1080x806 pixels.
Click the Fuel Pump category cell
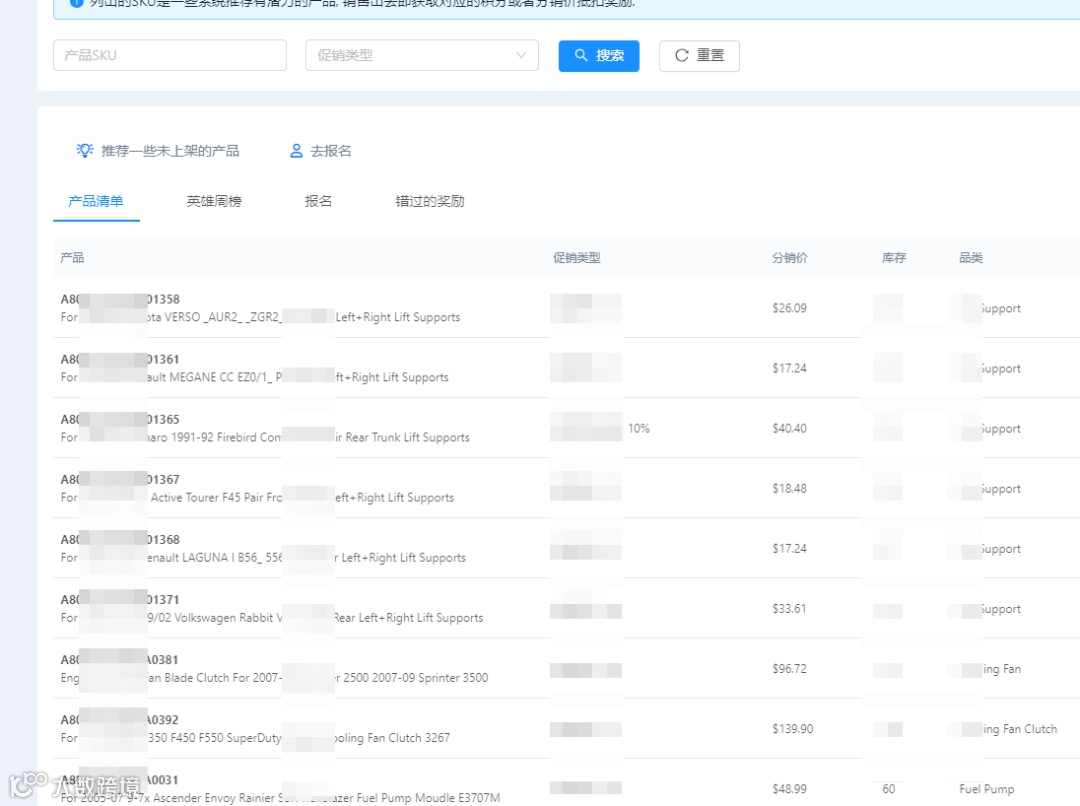[x=986, y=789]
